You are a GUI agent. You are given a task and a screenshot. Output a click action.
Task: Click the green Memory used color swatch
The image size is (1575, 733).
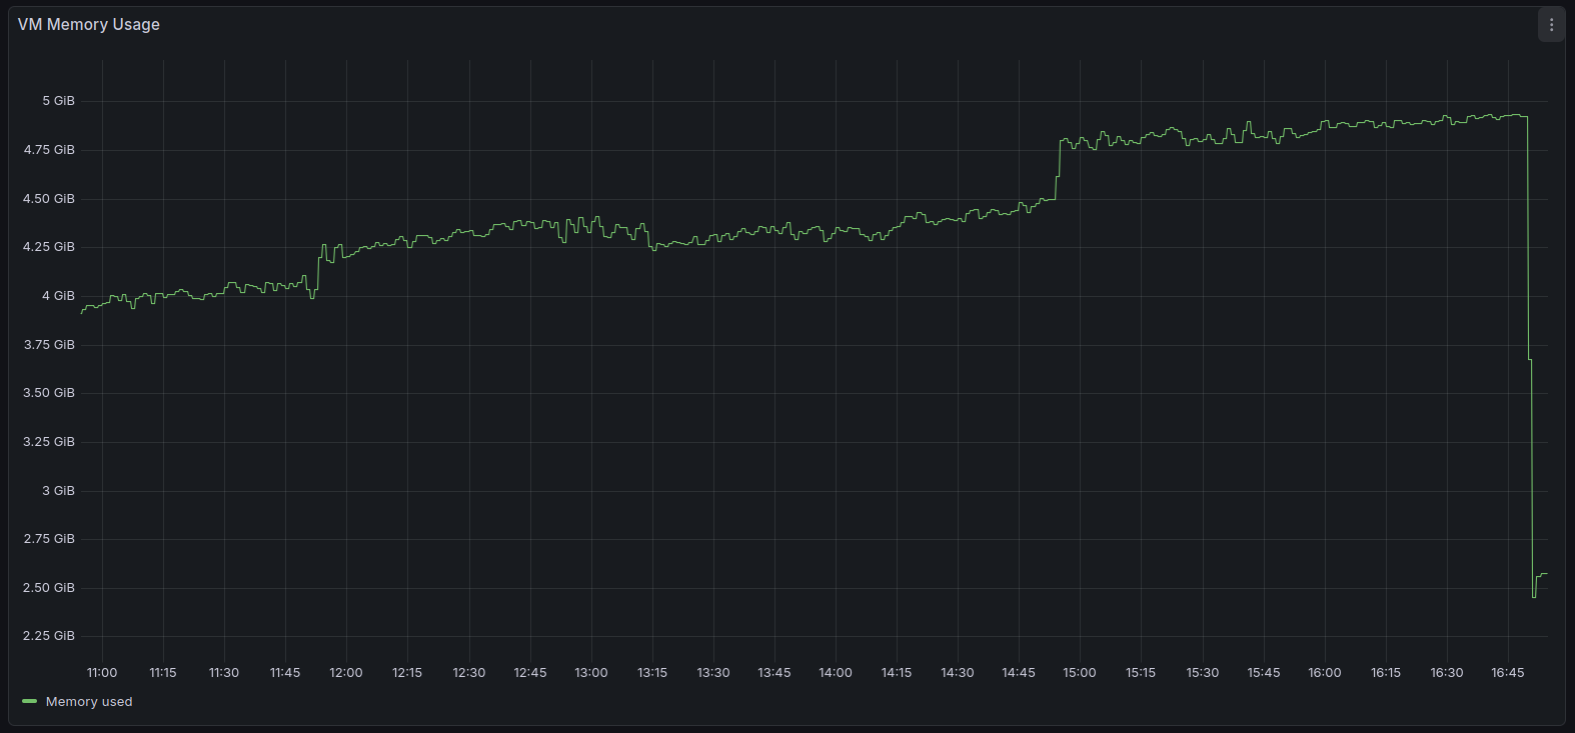coord(29,702)
